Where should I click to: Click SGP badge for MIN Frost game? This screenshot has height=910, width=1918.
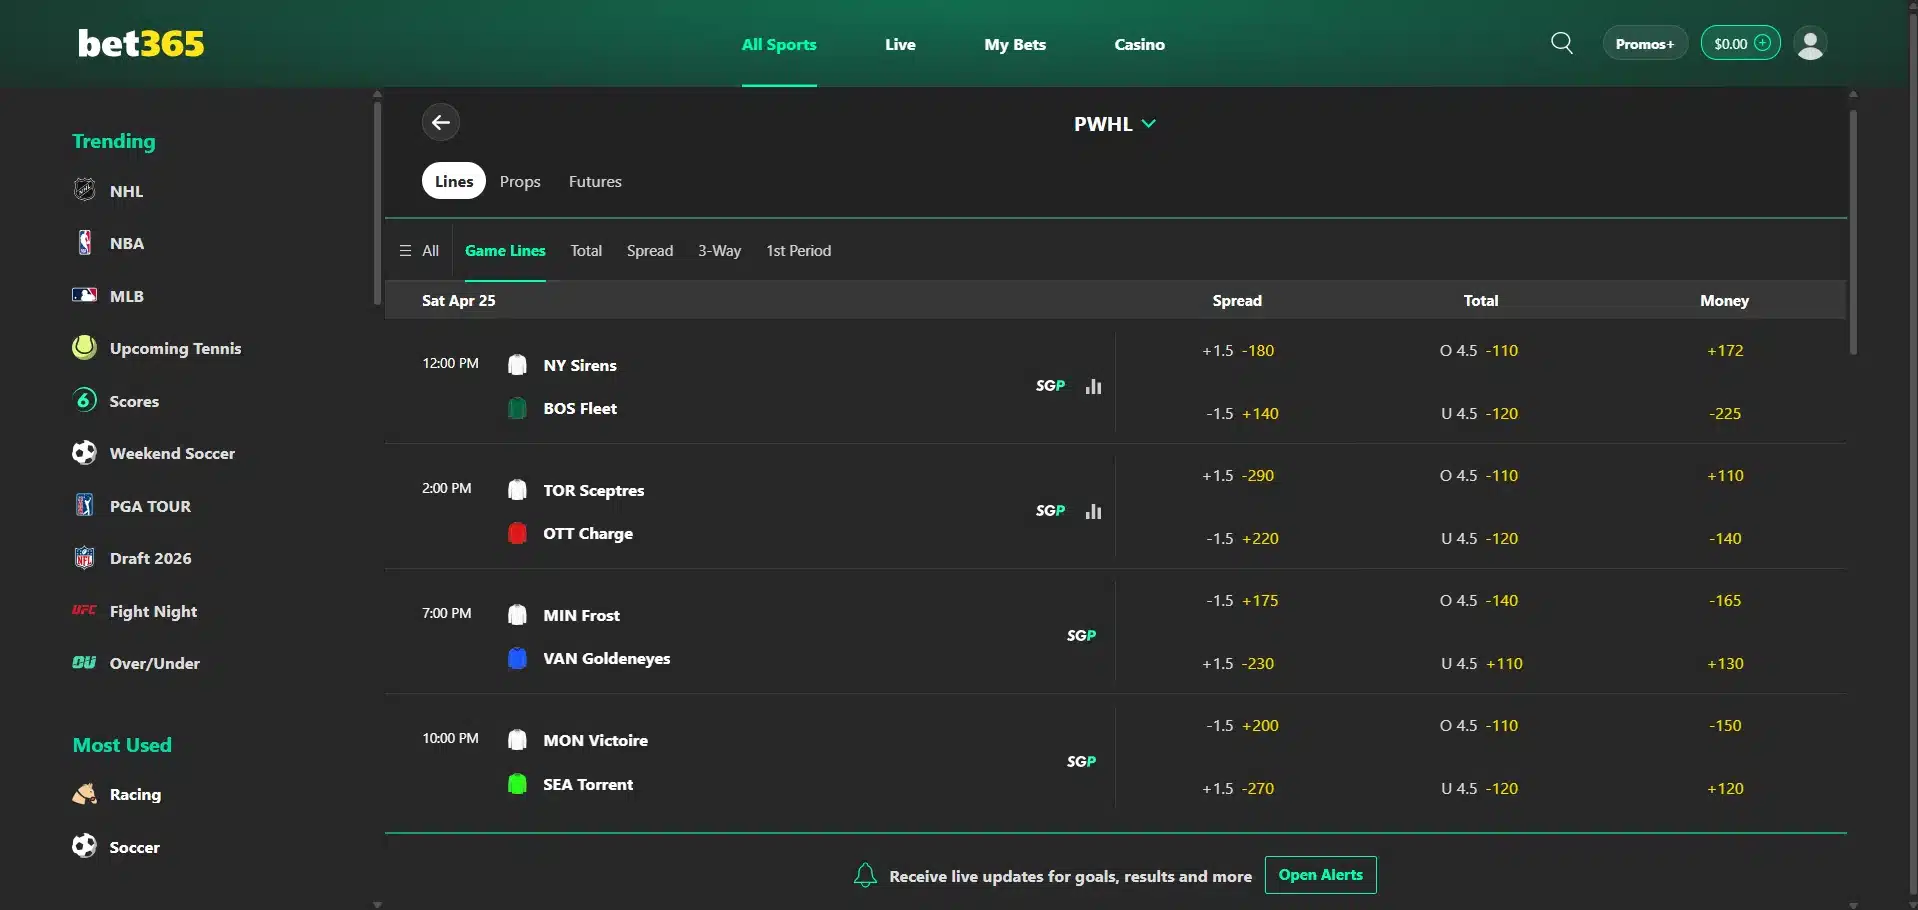[1082, 635]
